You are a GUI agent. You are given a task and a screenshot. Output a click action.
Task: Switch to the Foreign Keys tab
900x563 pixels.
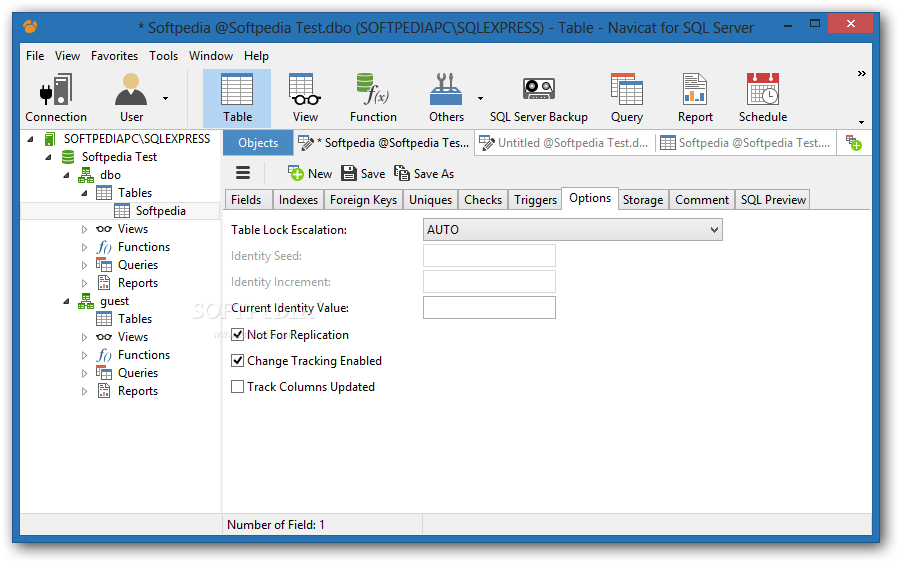click(363, 200)
